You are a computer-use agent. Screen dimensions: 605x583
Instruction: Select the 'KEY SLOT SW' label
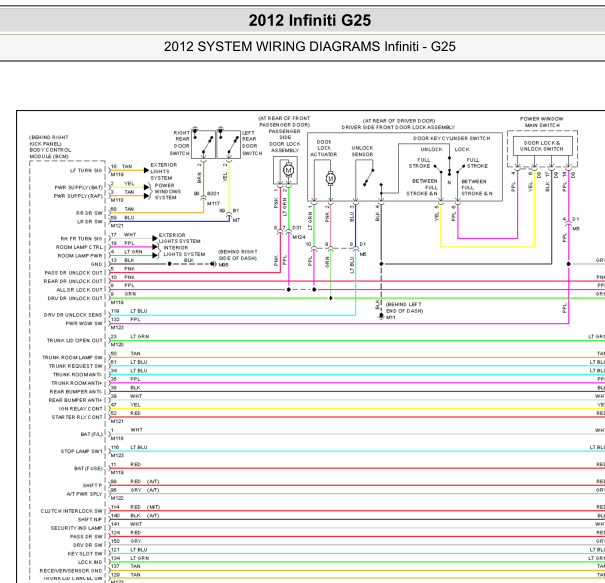click(x=85, y=554)
